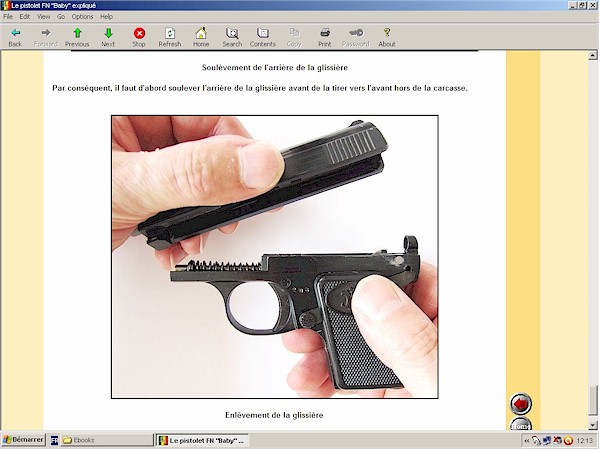Click the greyed Forward arrow icon
The height and width of the screenshot is (450, 600).
46,33
